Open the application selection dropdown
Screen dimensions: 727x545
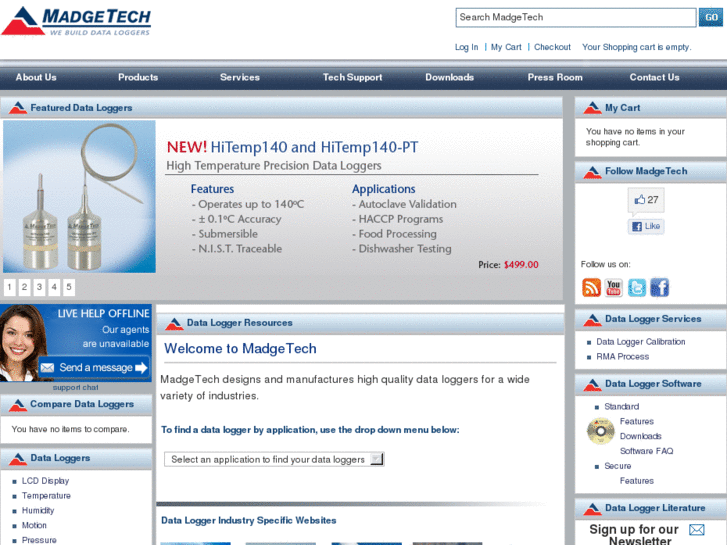(x=274, y=460)
